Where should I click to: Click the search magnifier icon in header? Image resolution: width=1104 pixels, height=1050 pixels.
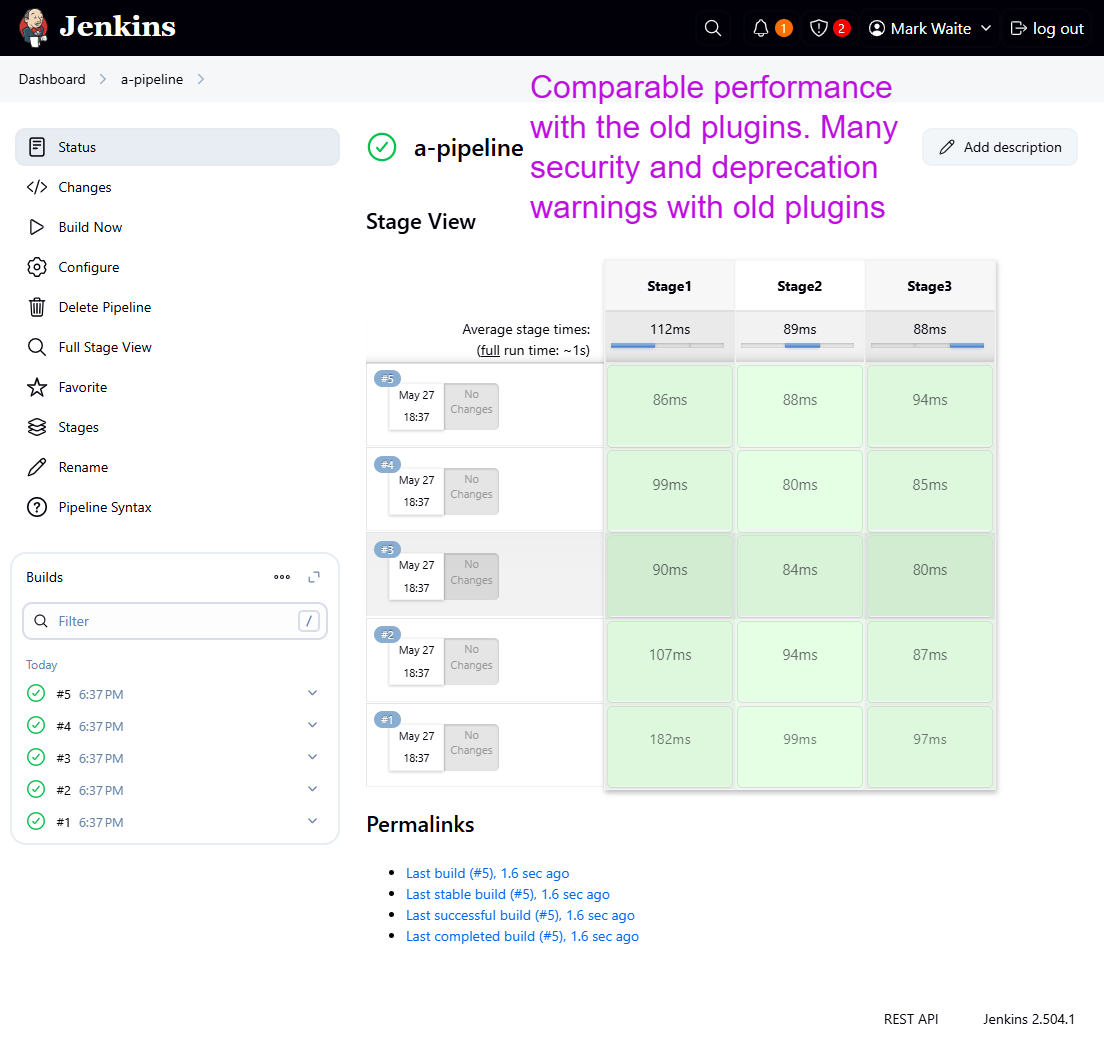713,28
